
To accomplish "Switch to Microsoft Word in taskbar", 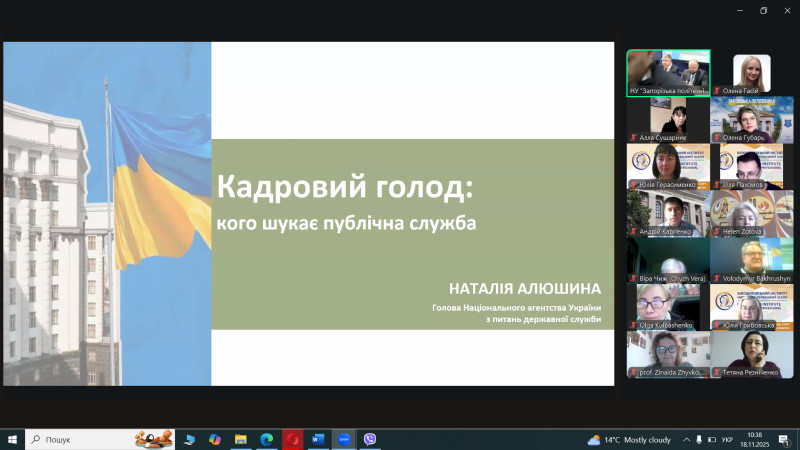I will click(x=319, y=439).
